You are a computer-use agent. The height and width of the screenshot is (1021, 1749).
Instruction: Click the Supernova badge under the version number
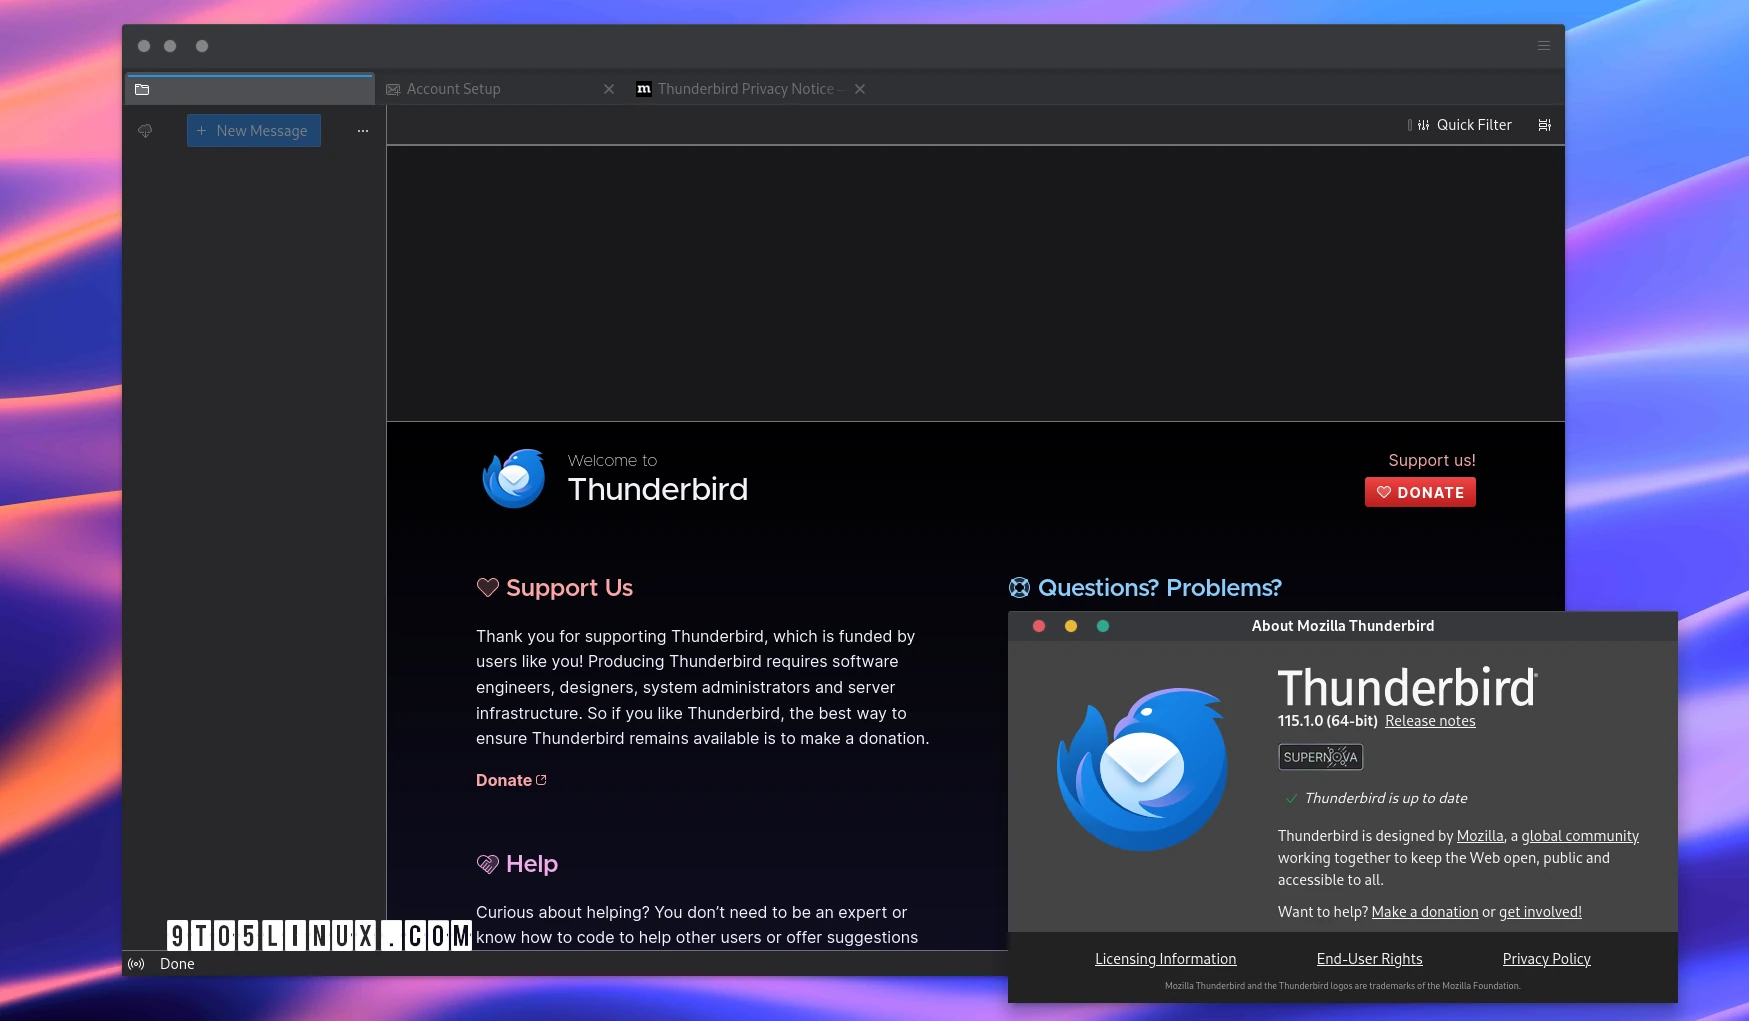coord(1320,757)
